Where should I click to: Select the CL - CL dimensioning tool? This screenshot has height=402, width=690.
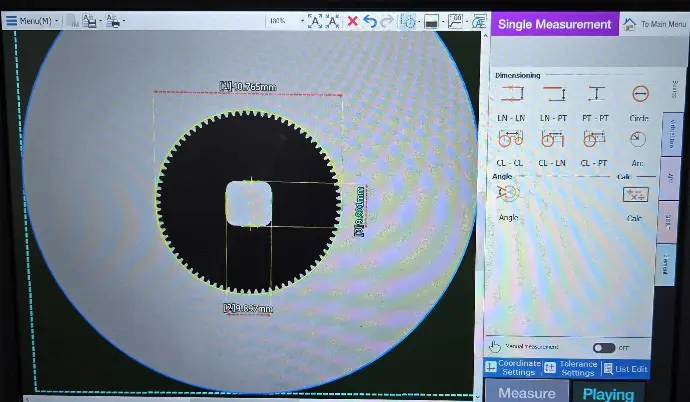click(x=510, y=139)
